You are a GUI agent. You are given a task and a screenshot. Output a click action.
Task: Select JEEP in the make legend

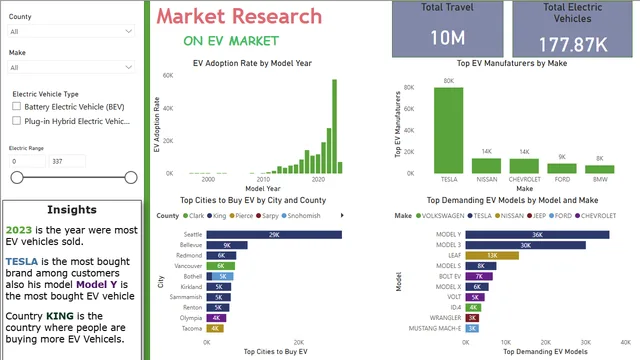pyautogui.click(x=536, y=216)
